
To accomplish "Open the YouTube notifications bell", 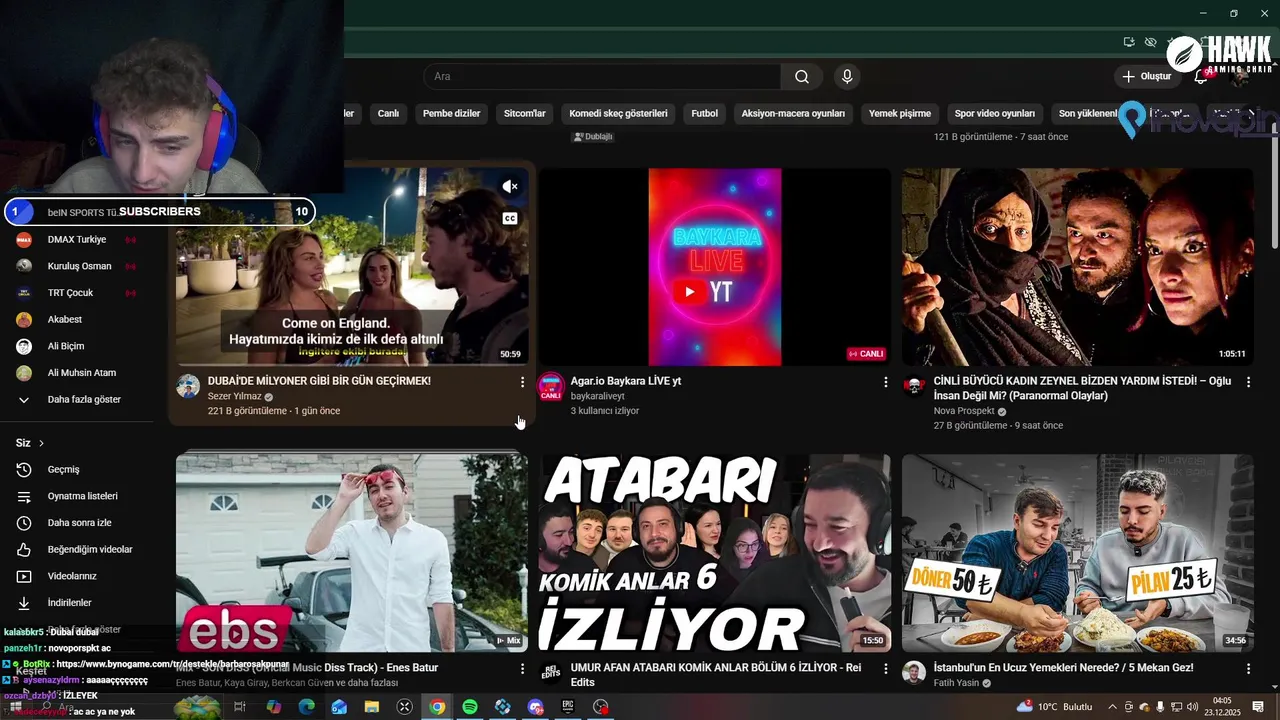I will [1201, 76].
